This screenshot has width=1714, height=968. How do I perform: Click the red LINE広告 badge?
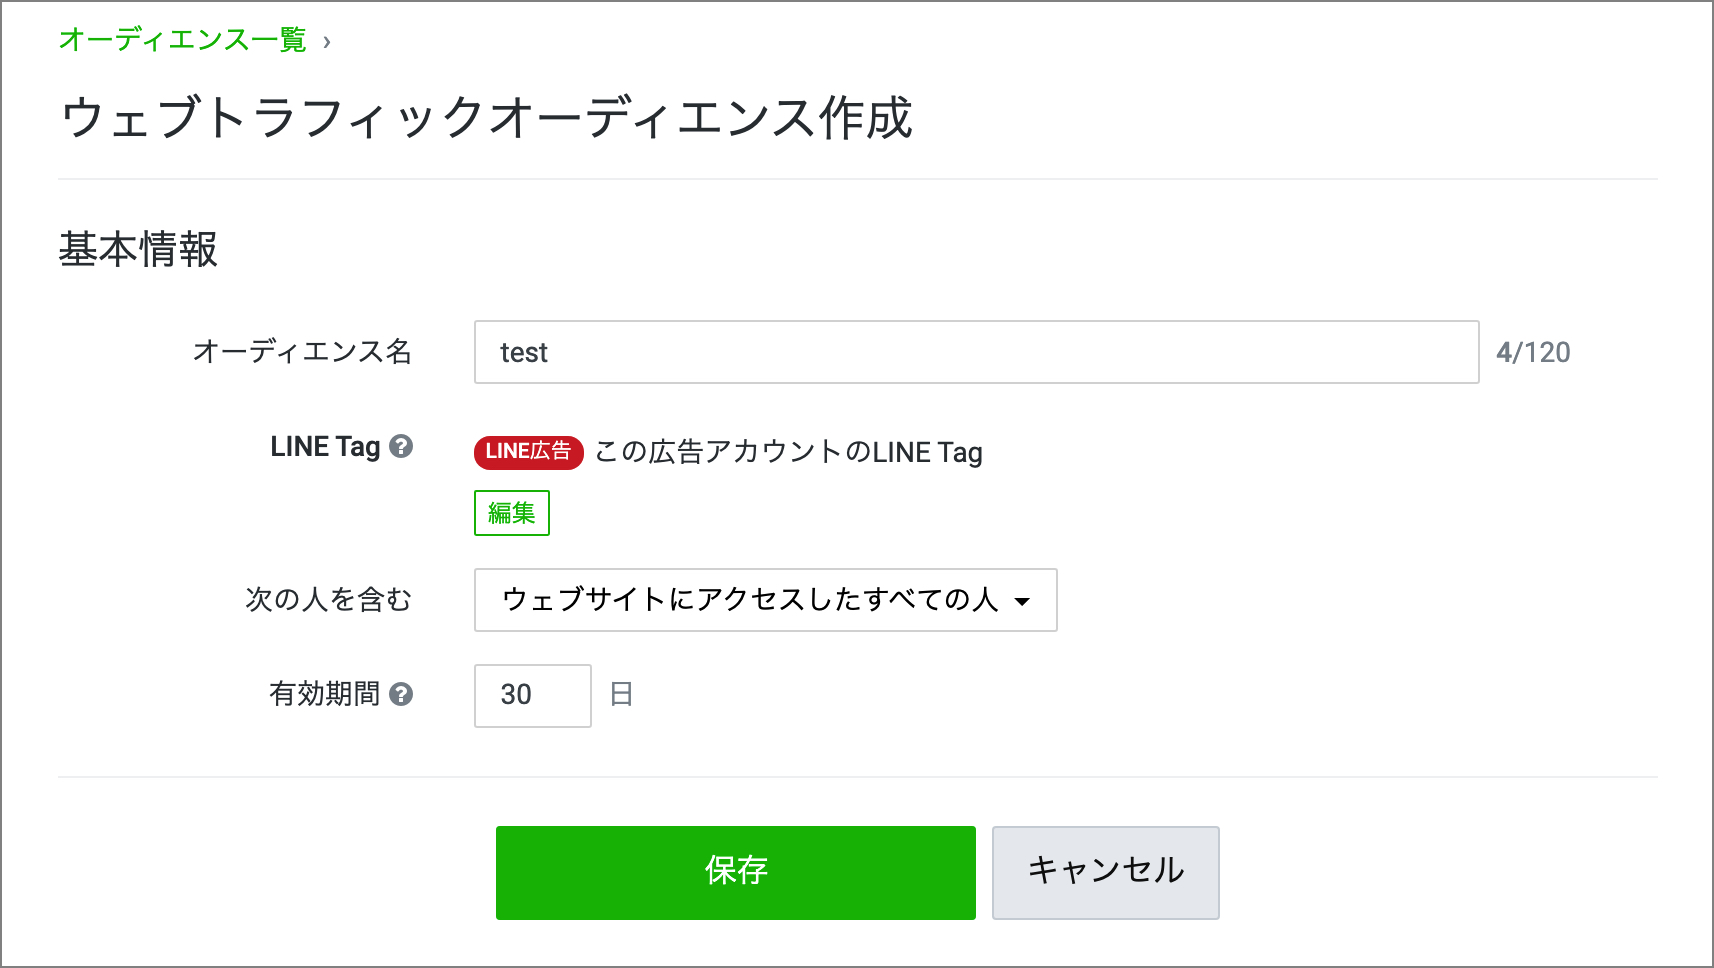pos(528,452)
